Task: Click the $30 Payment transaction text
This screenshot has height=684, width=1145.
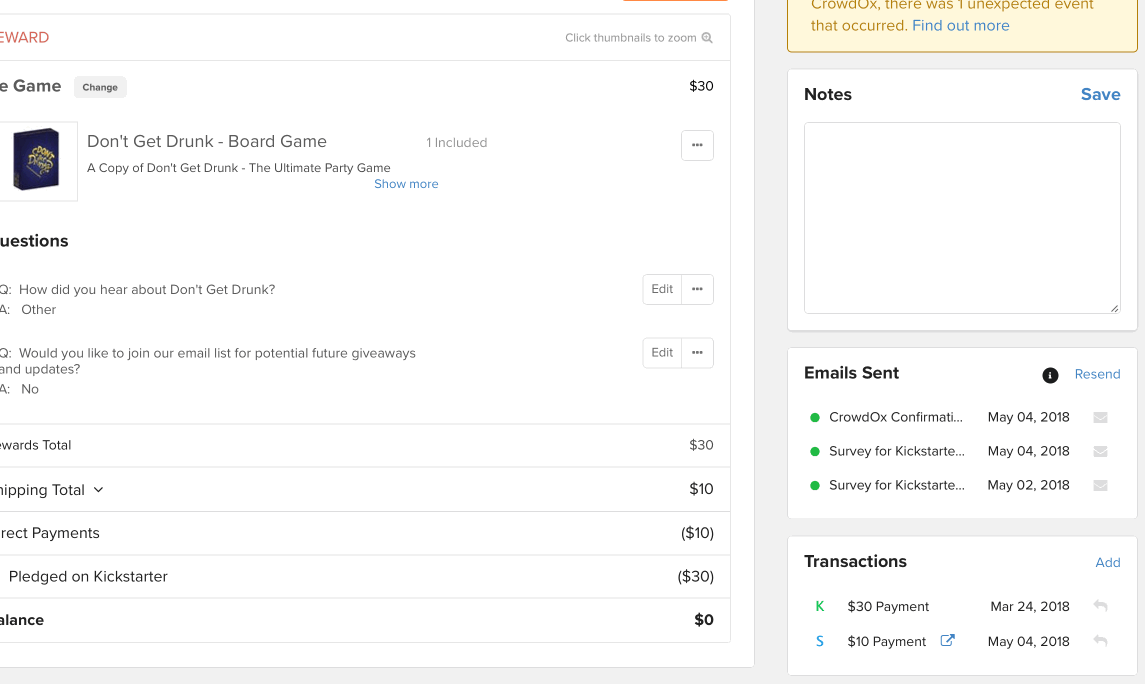Action: point(888,607)
